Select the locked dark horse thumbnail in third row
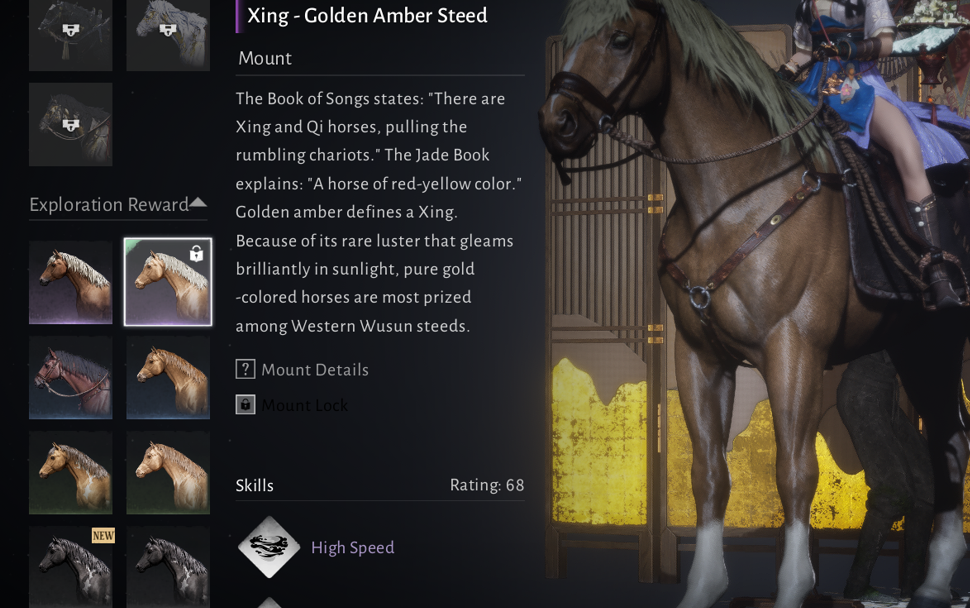Screen dimensions: 970x608 point(71,124)
